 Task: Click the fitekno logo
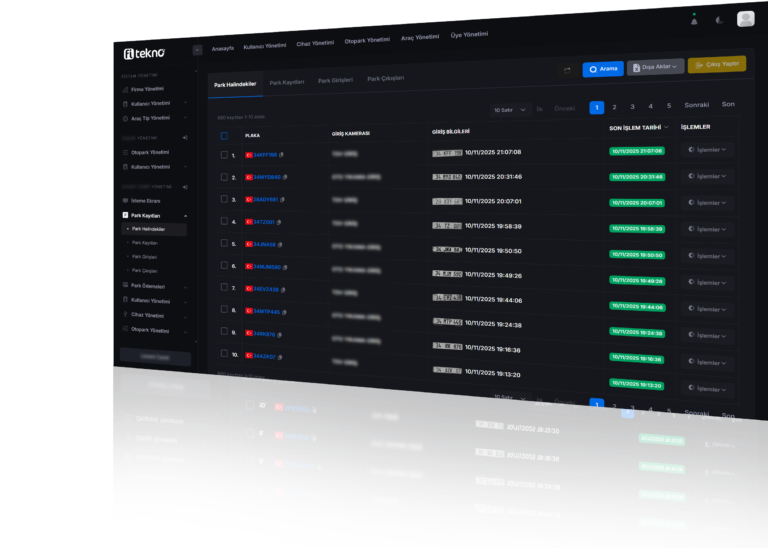click(x=144, y=53)
